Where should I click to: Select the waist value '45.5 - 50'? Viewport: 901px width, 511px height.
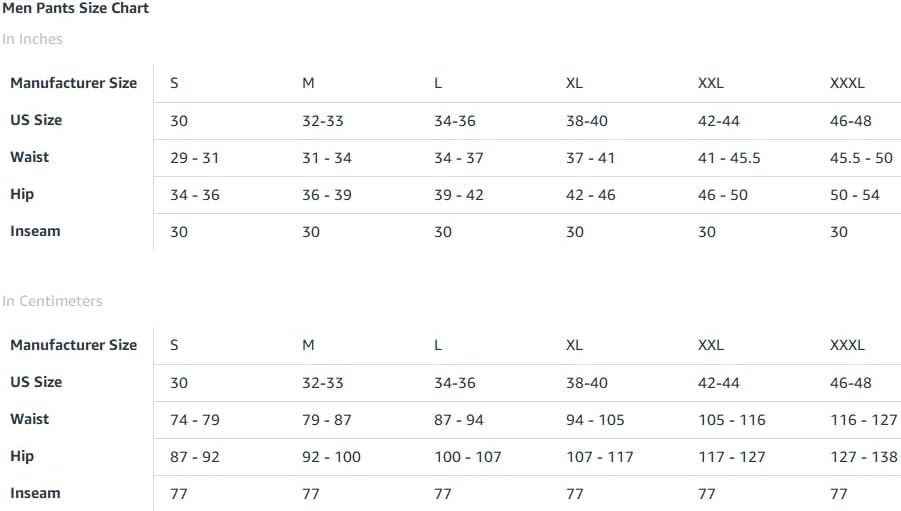(x=861, y=158)
